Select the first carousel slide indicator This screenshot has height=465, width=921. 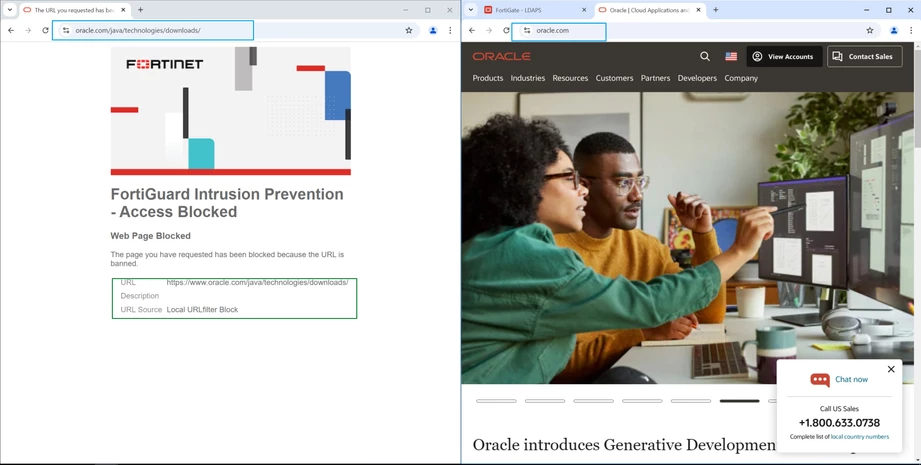(496, 401)
